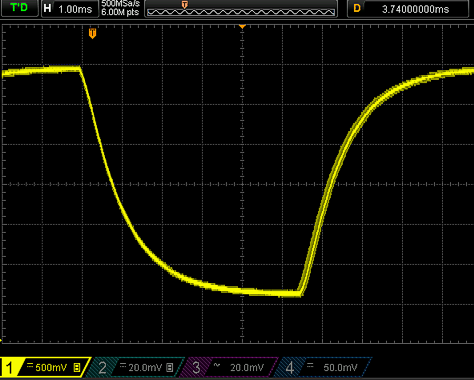Click the 6.00M pts memory depth readout
This screenshot has height=380, width=474.
coord(120,13)
